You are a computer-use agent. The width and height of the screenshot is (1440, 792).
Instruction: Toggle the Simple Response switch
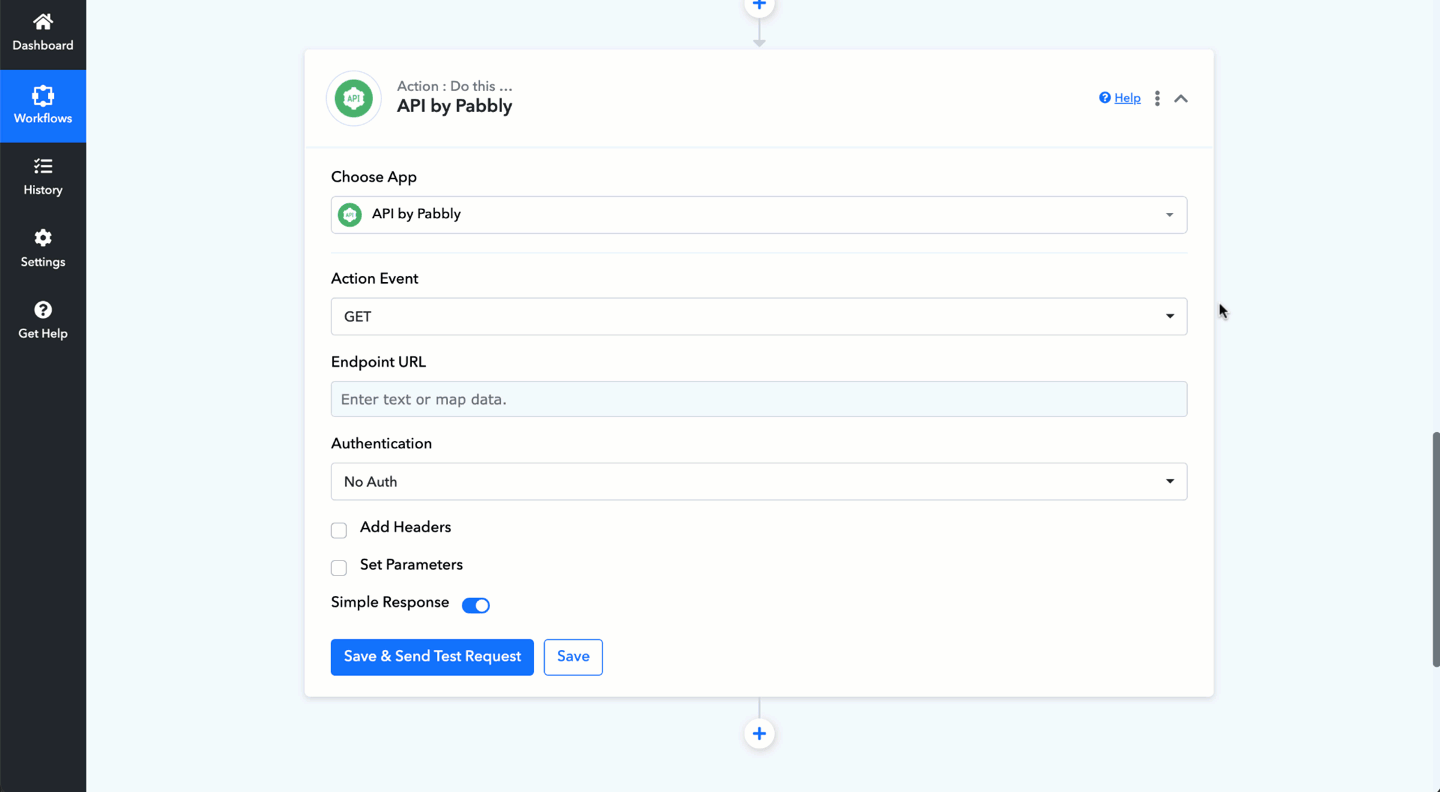pyautogui.click(x=476, y=605)
